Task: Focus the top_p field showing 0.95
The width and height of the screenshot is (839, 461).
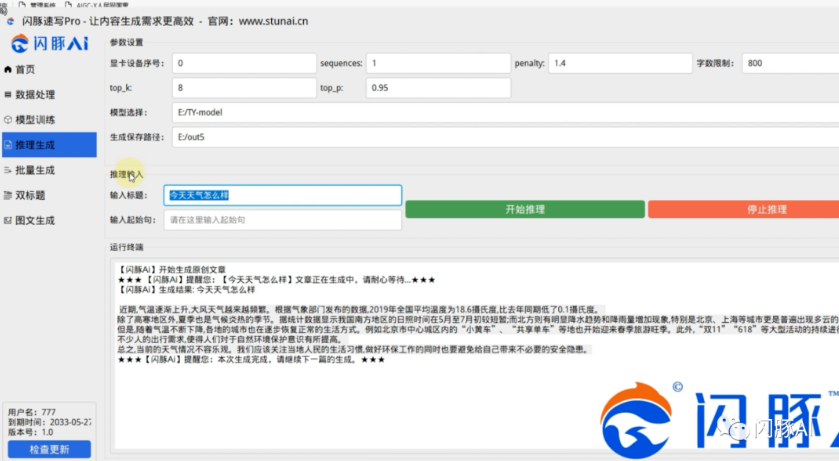Action: point(438,88)
